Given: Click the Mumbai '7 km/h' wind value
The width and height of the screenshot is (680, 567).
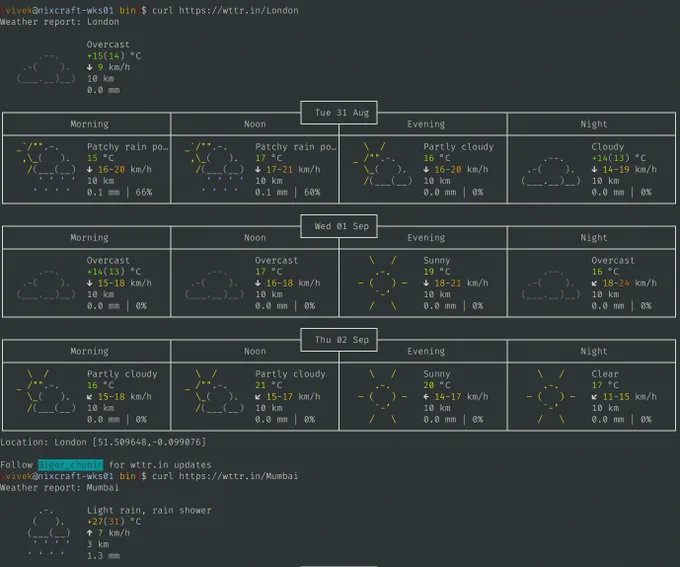Looking at the screenshot, I should (x=108, y=533).
